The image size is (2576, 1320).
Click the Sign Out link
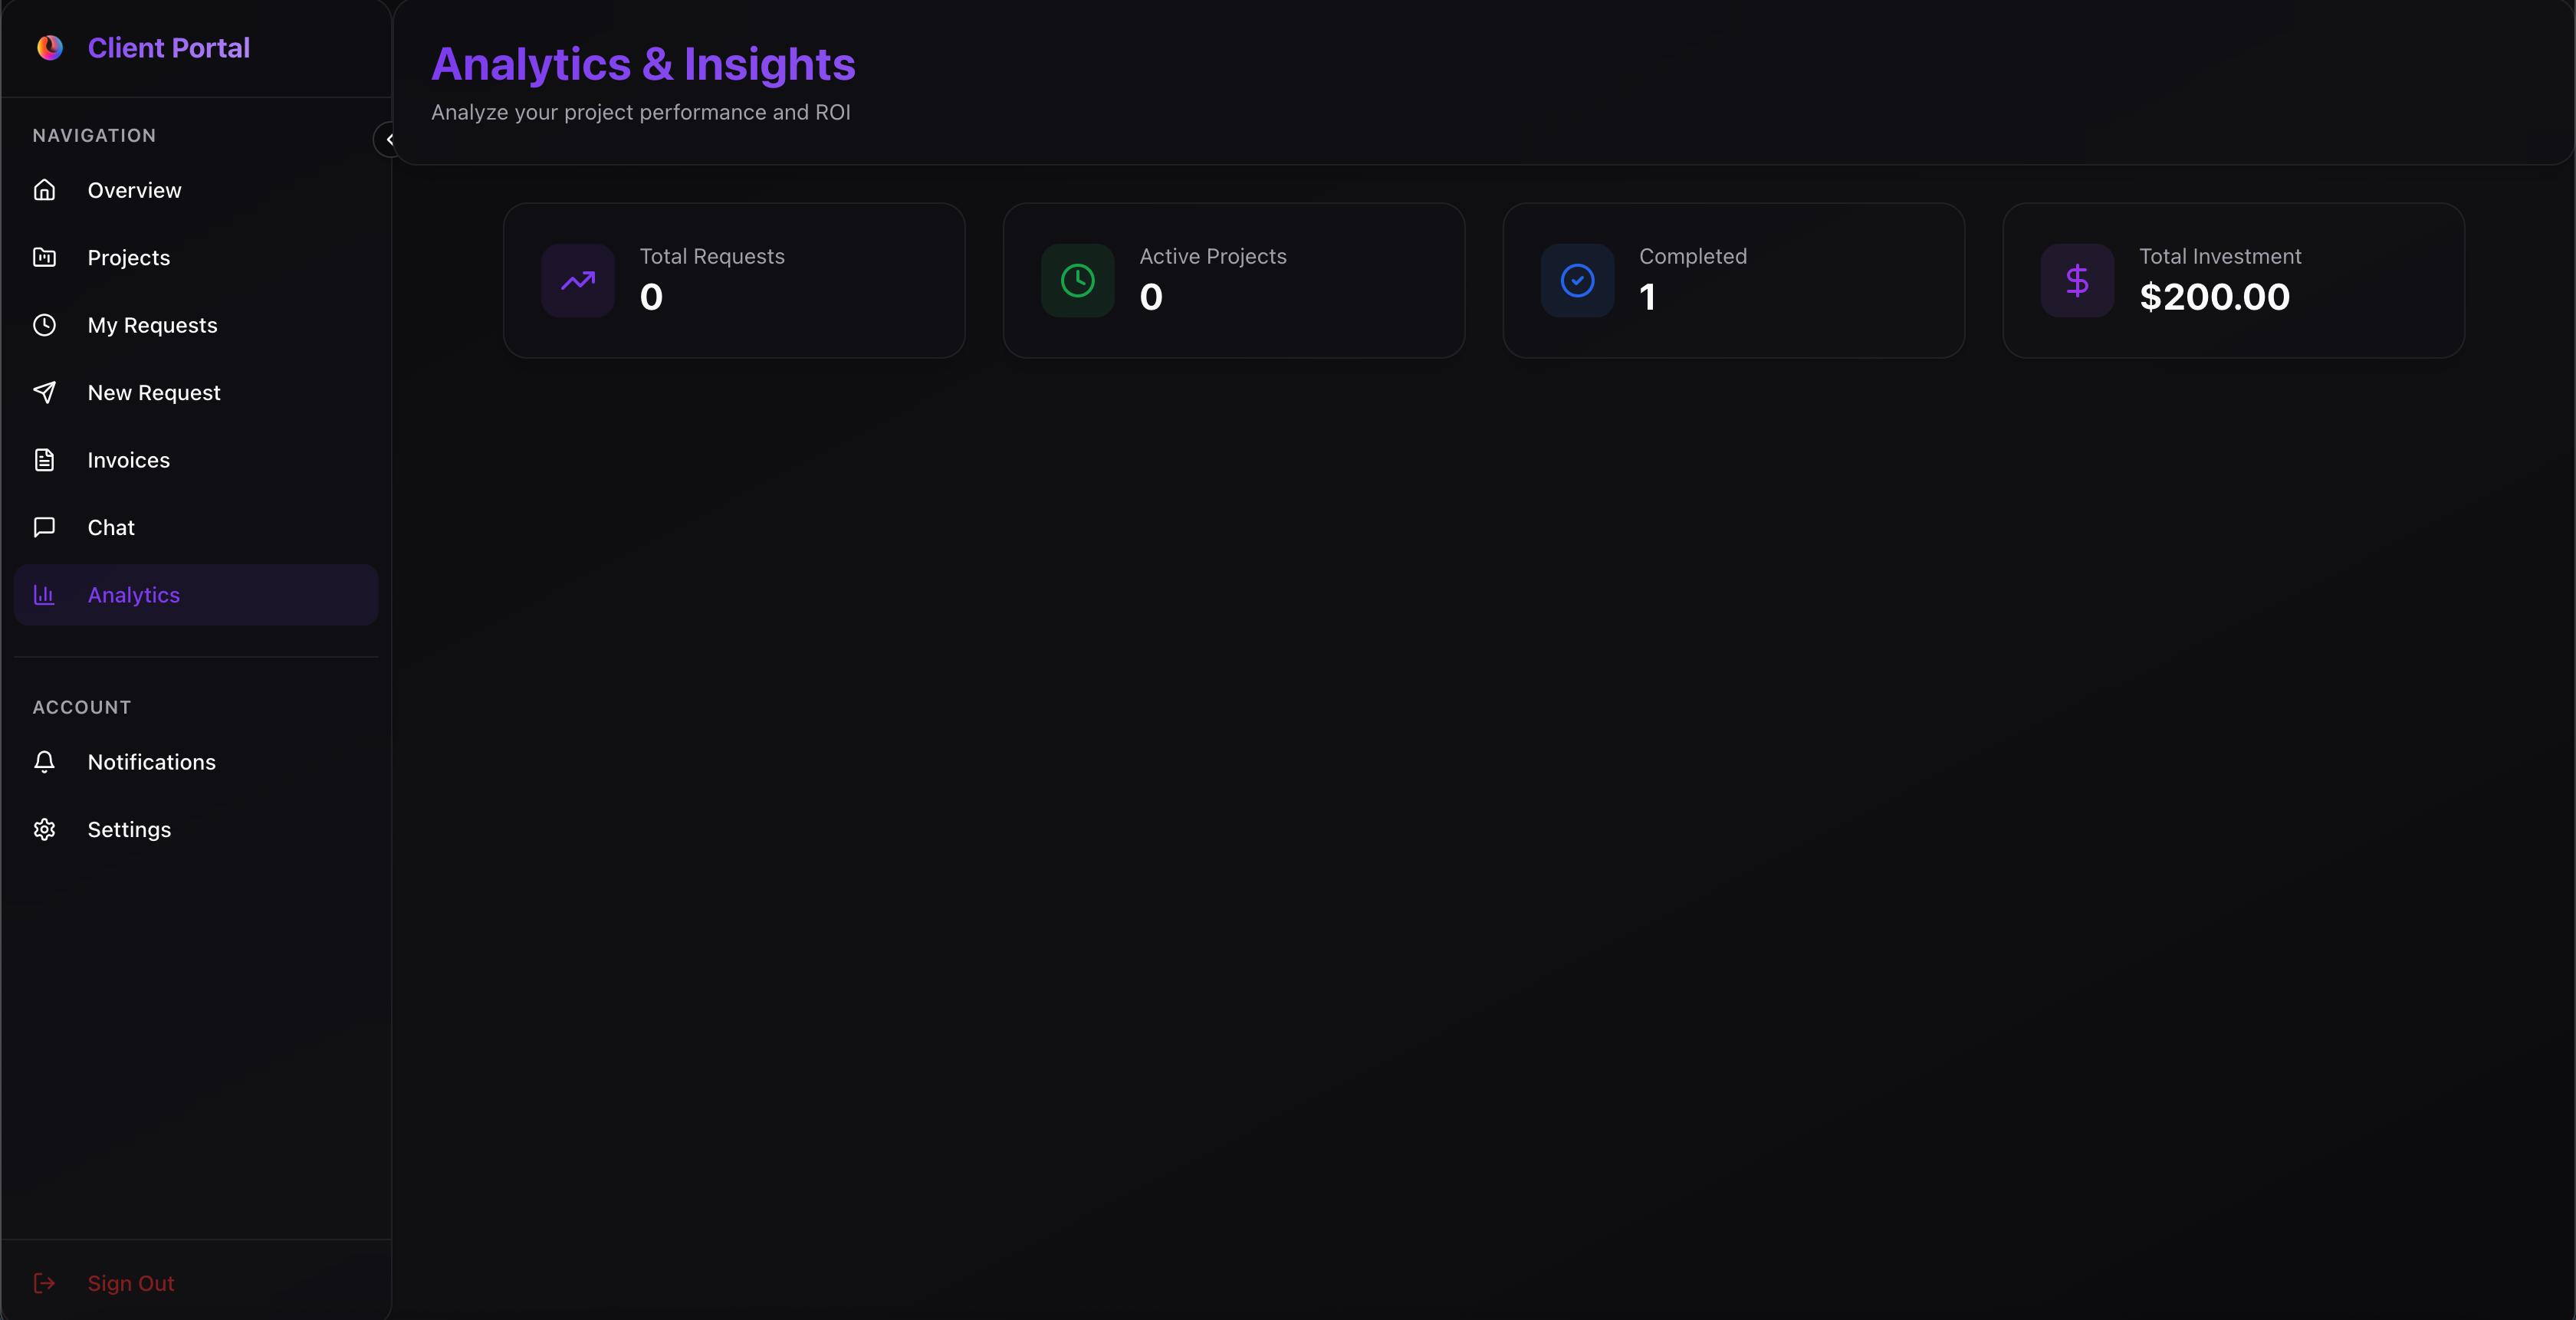click(130, 1283)
